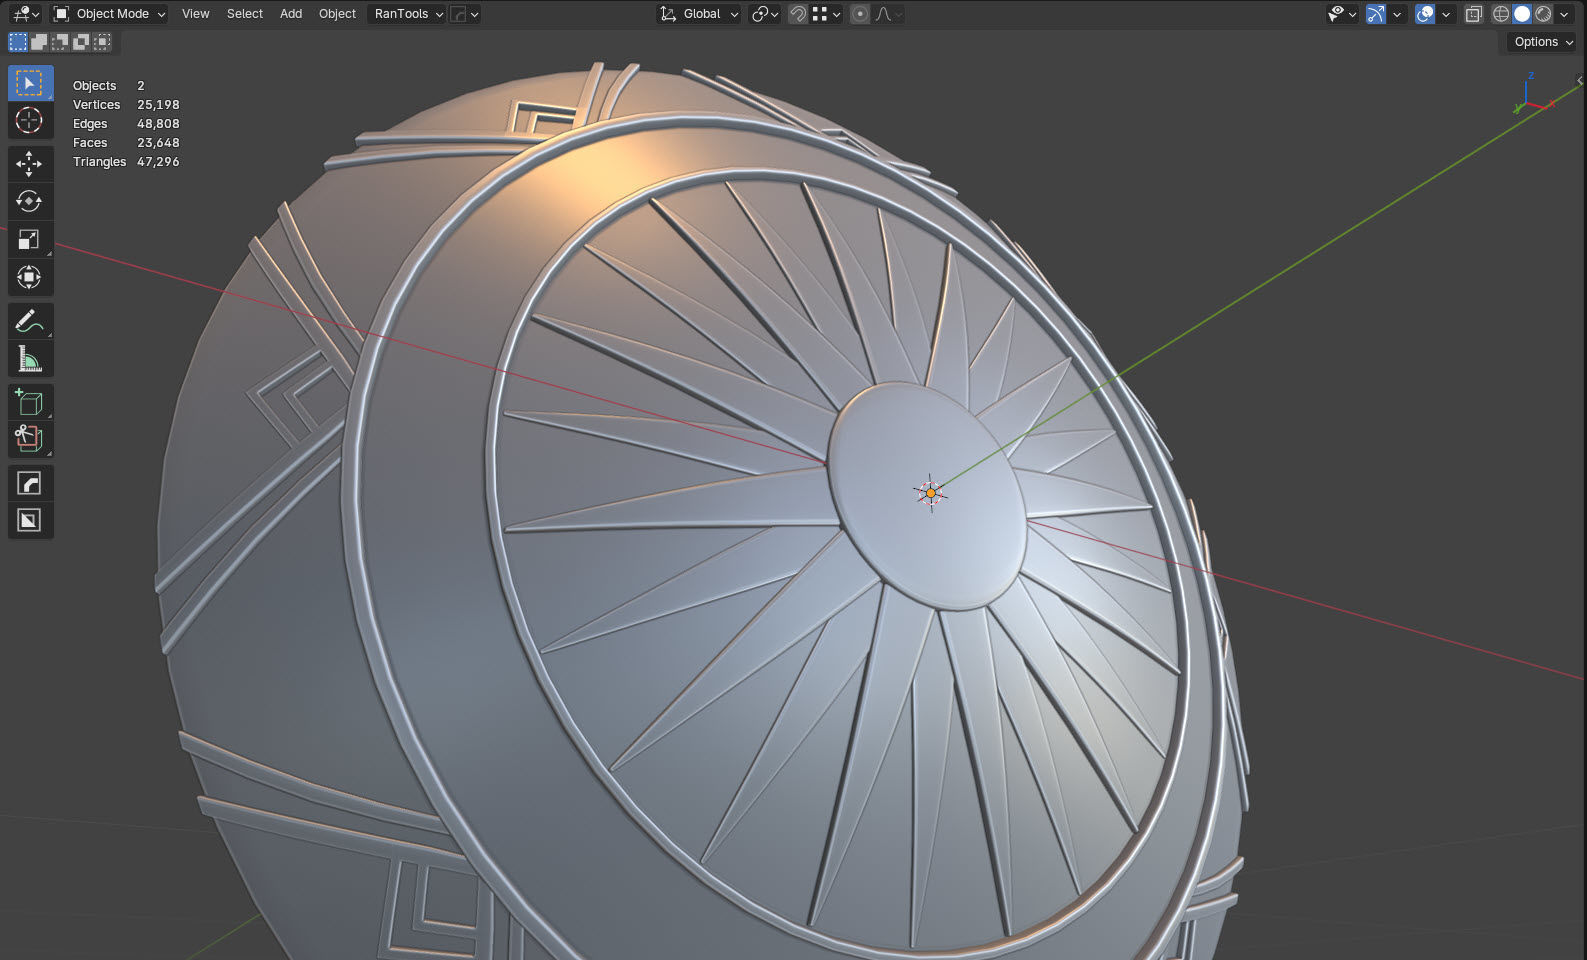This screenshot has width=1587, height=960.
Task: Choose the Move tool
Action: tap(30, 163)
